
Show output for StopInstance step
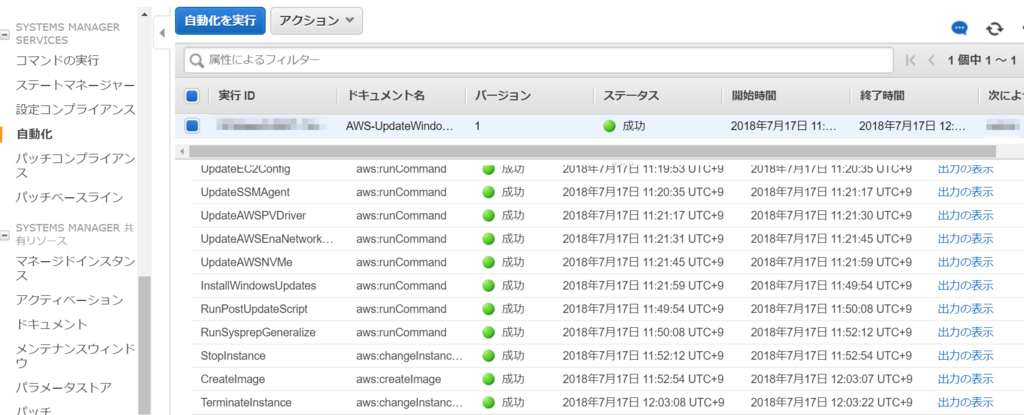[965, 356]
